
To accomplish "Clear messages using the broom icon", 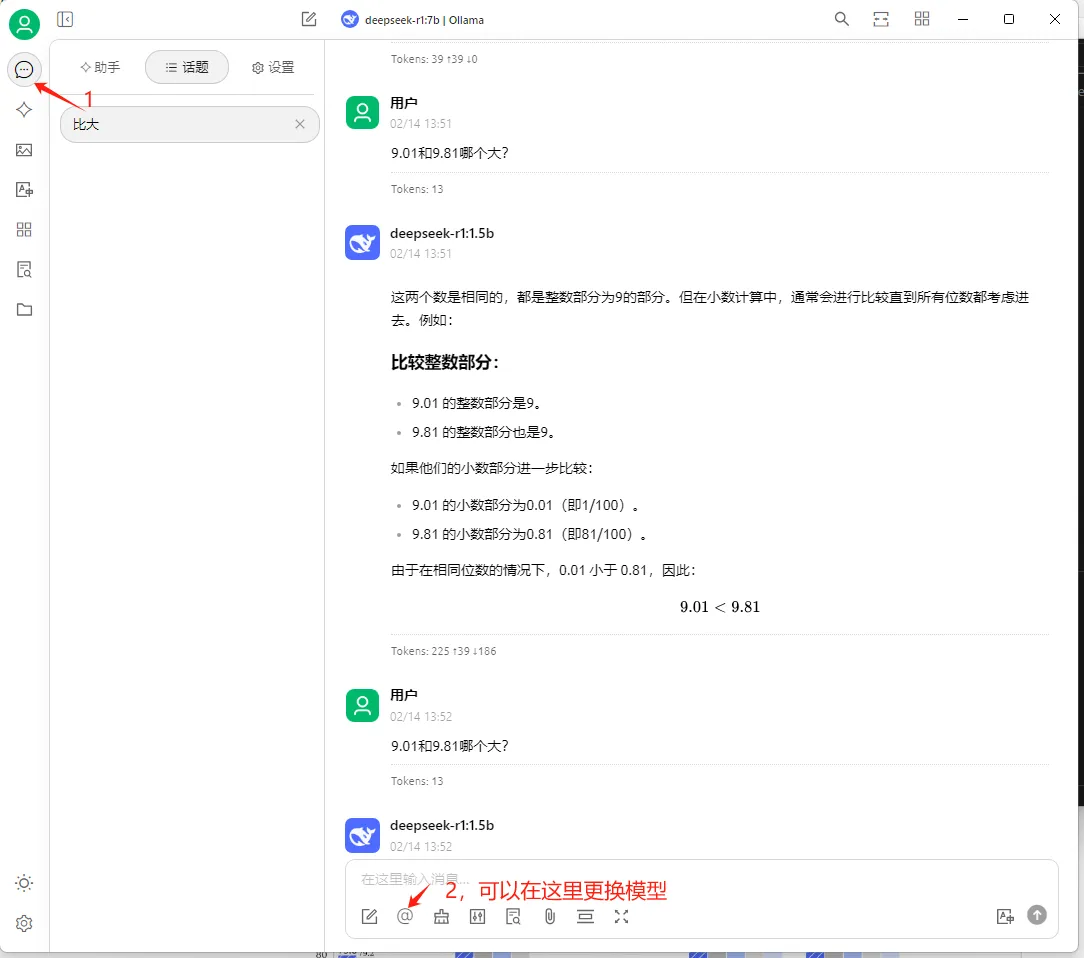I will (x=441, y=915).
